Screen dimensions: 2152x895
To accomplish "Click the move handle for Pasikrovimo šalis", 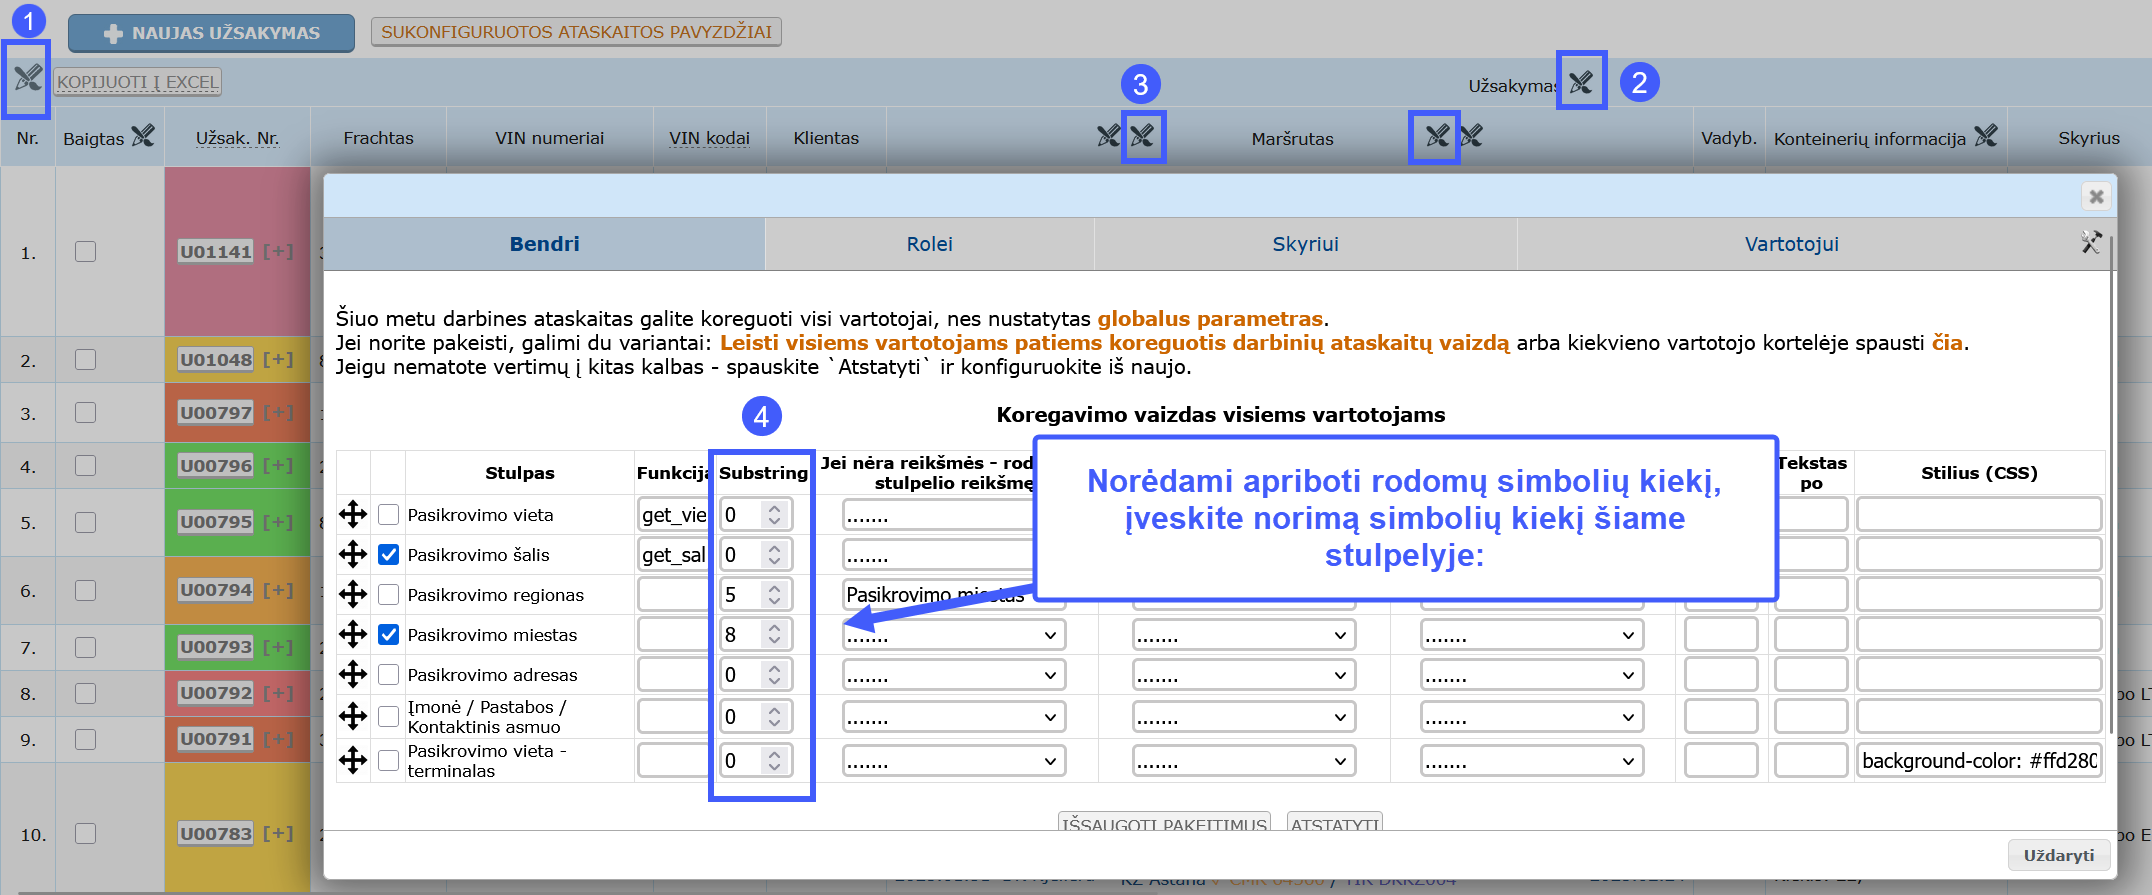I will click(353, 555).
